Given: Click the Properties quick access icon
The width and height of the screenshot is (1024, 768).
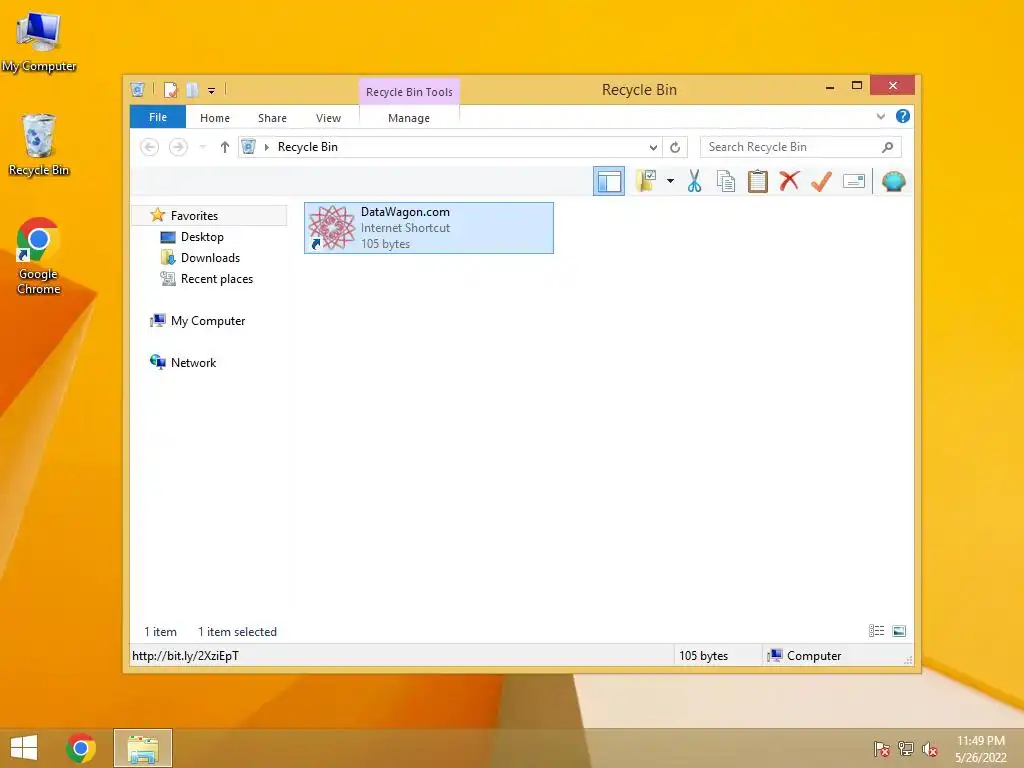Looking at the screenshot, I should click(x=170, y=89).
